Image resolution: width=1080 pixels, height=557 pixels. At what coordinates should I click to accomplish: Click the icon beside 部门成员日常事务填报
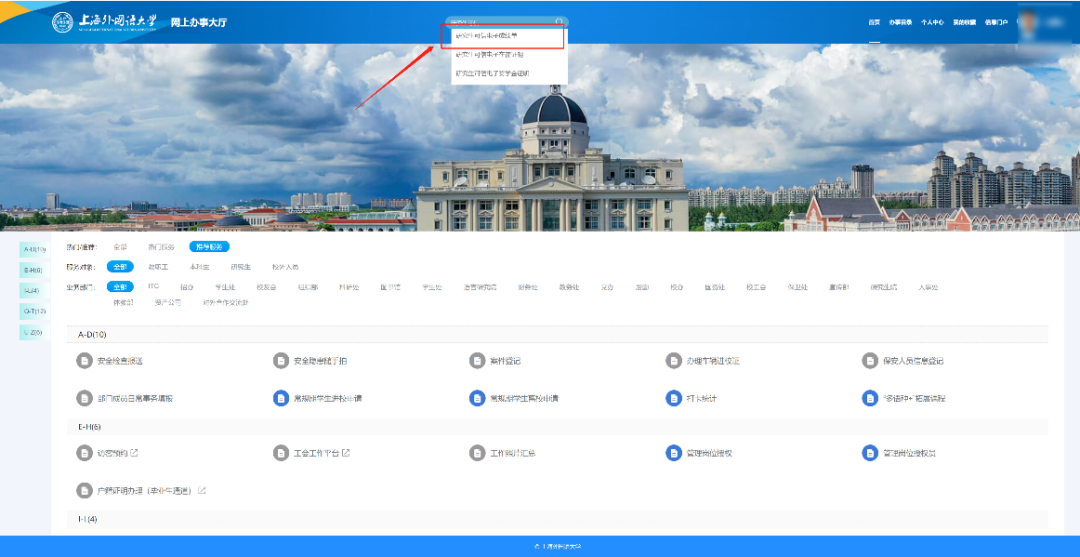(x=84, y=398)
